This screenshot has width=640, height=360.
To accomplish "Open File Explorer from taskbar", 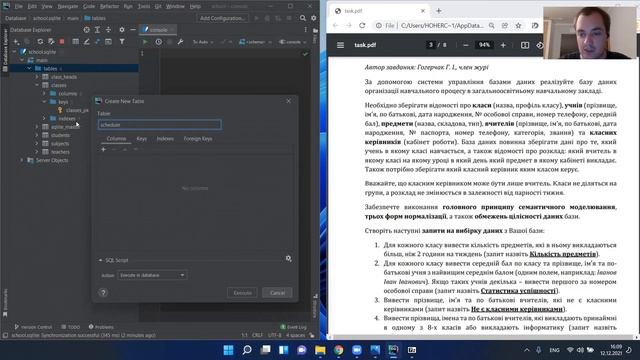I will (320, 350).
